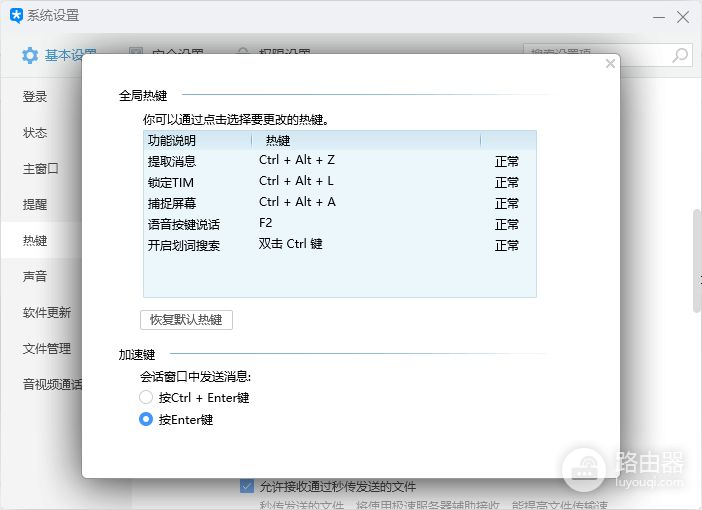Close the hotkey popup with its X

point(610,64)
